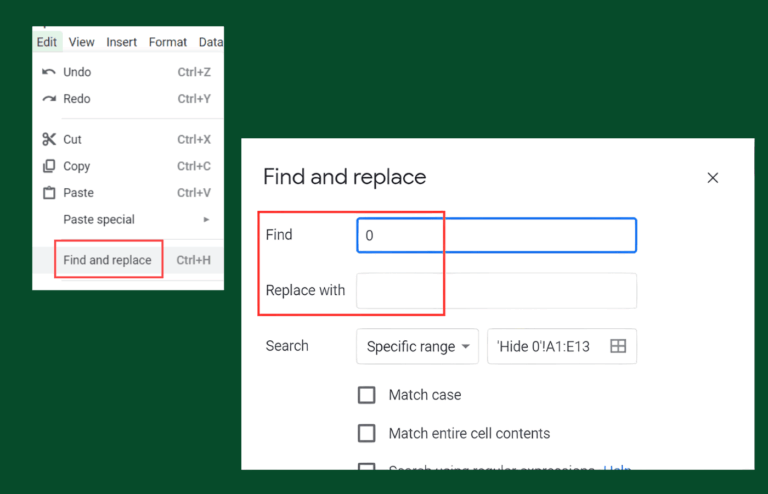Viewport: 768px width, 494px height.
Task: Click the Ctrl+V shortcut text
Action: click(x=194, y=192)
